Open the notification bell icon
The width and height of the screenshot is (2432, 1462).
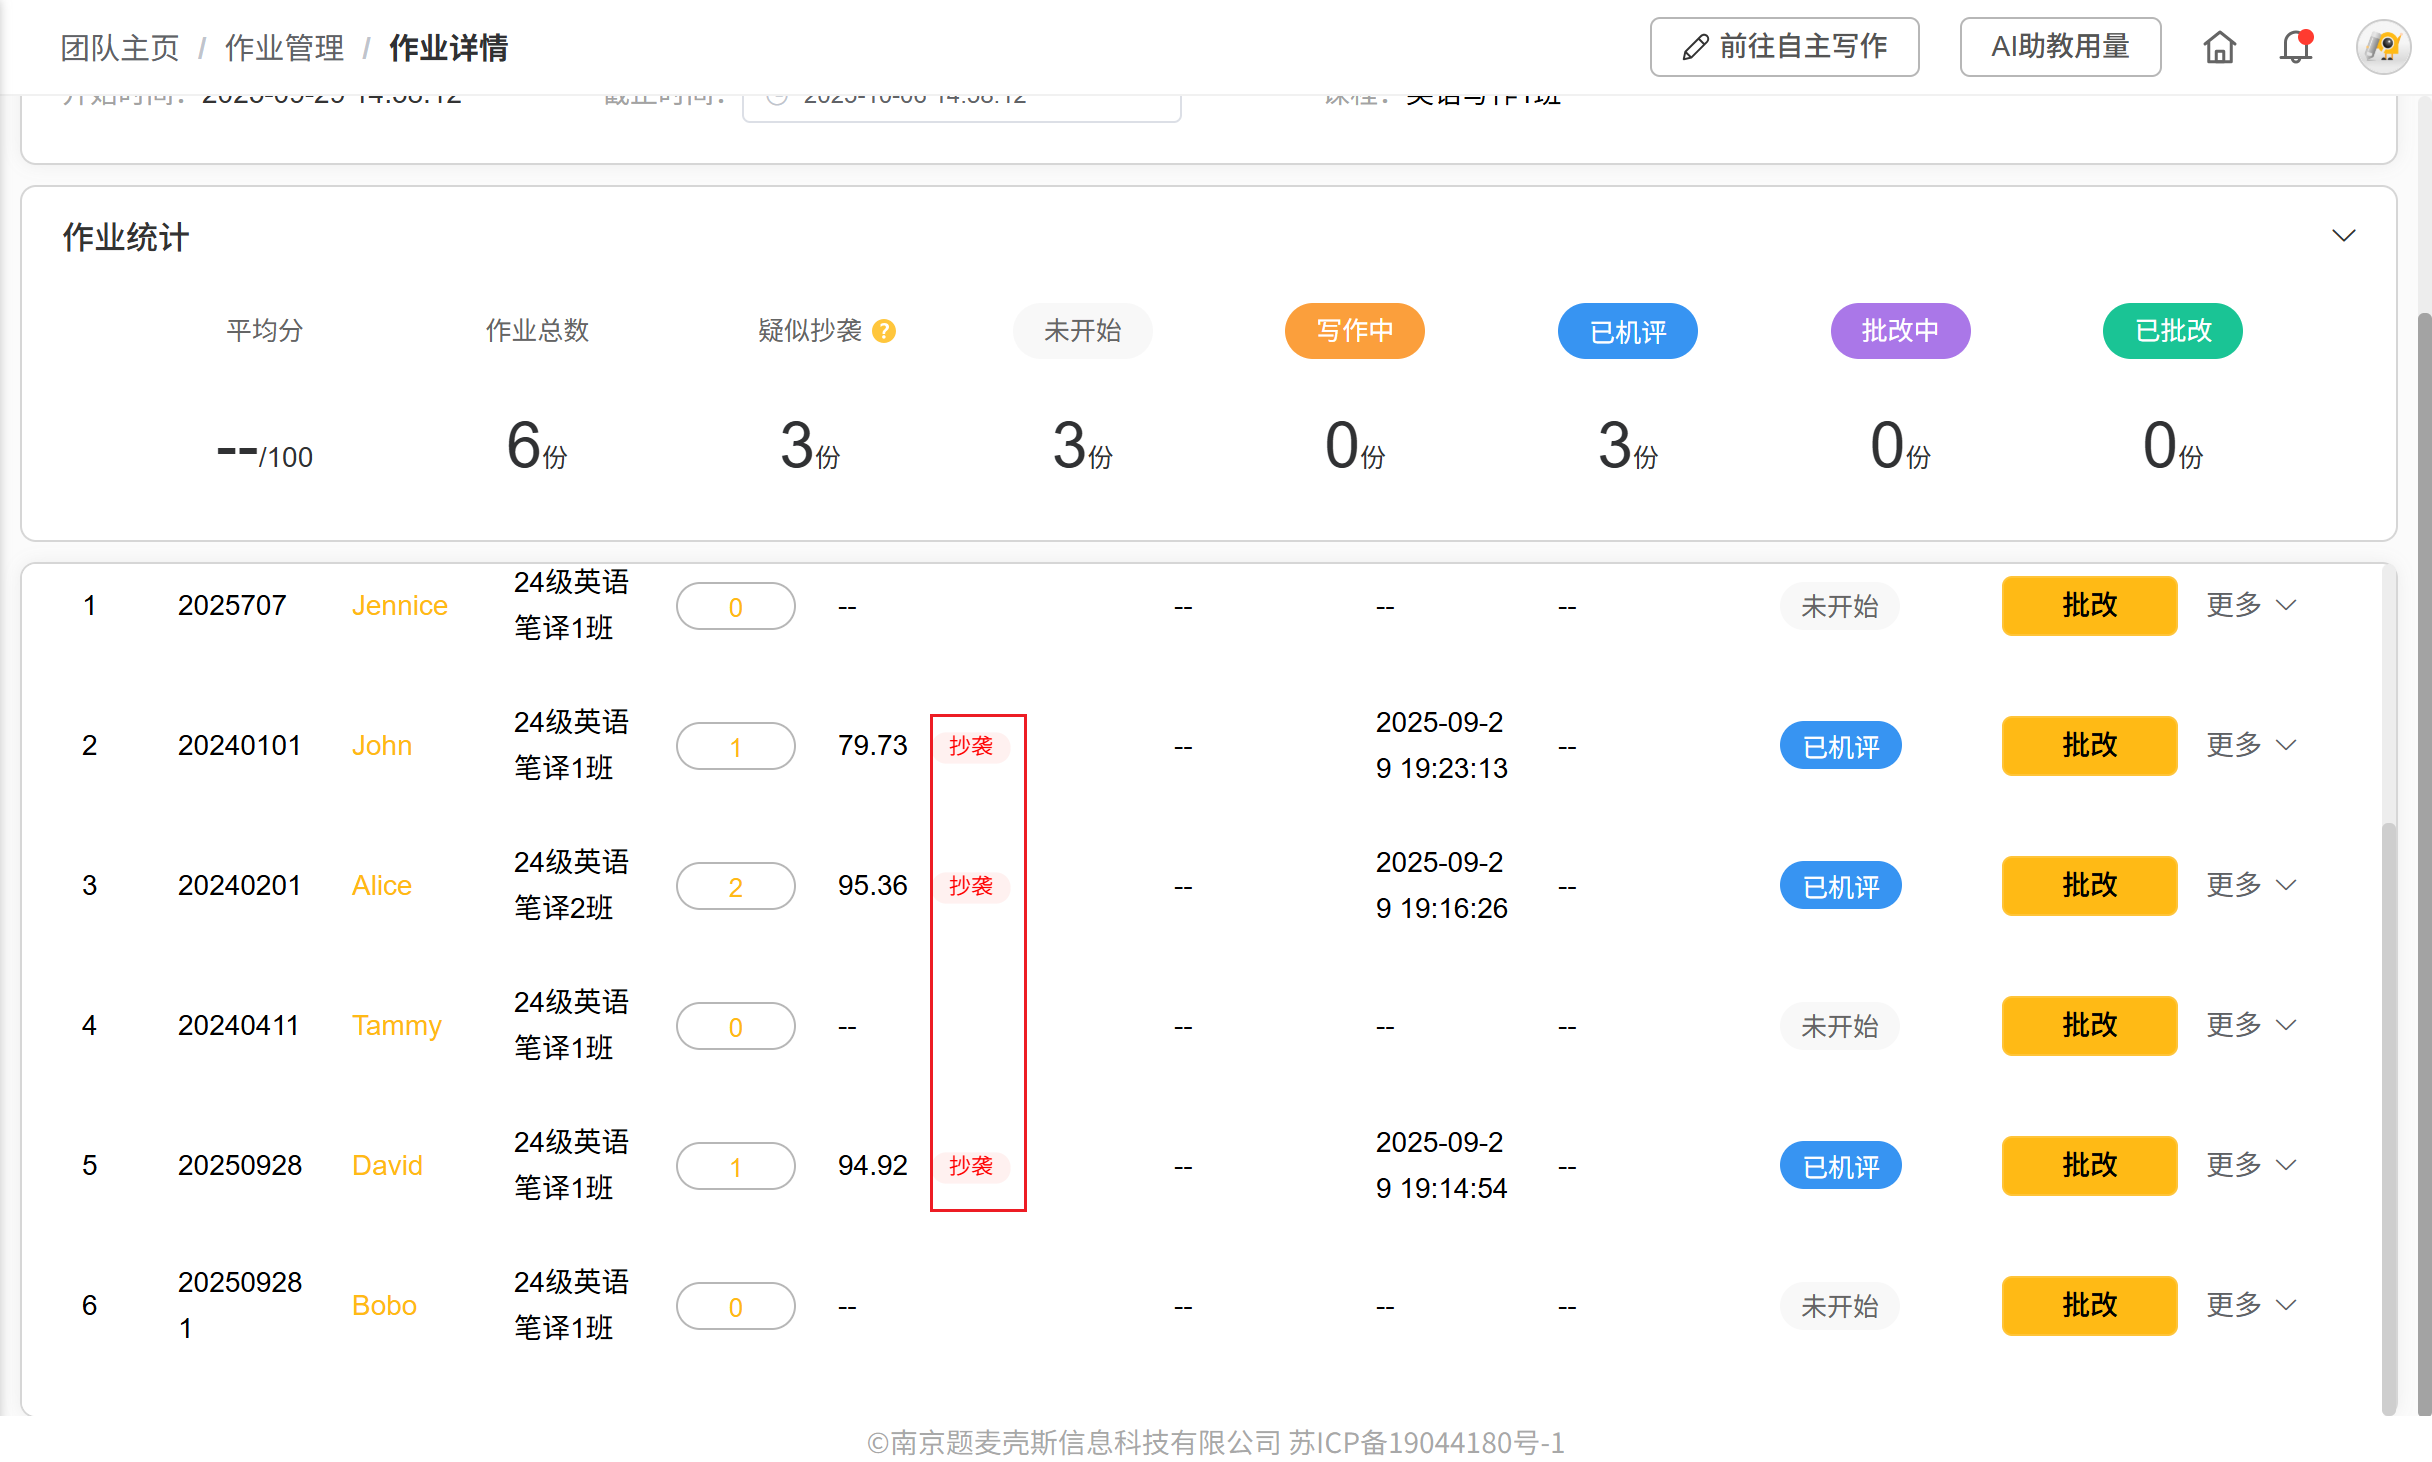point(2295,47)
